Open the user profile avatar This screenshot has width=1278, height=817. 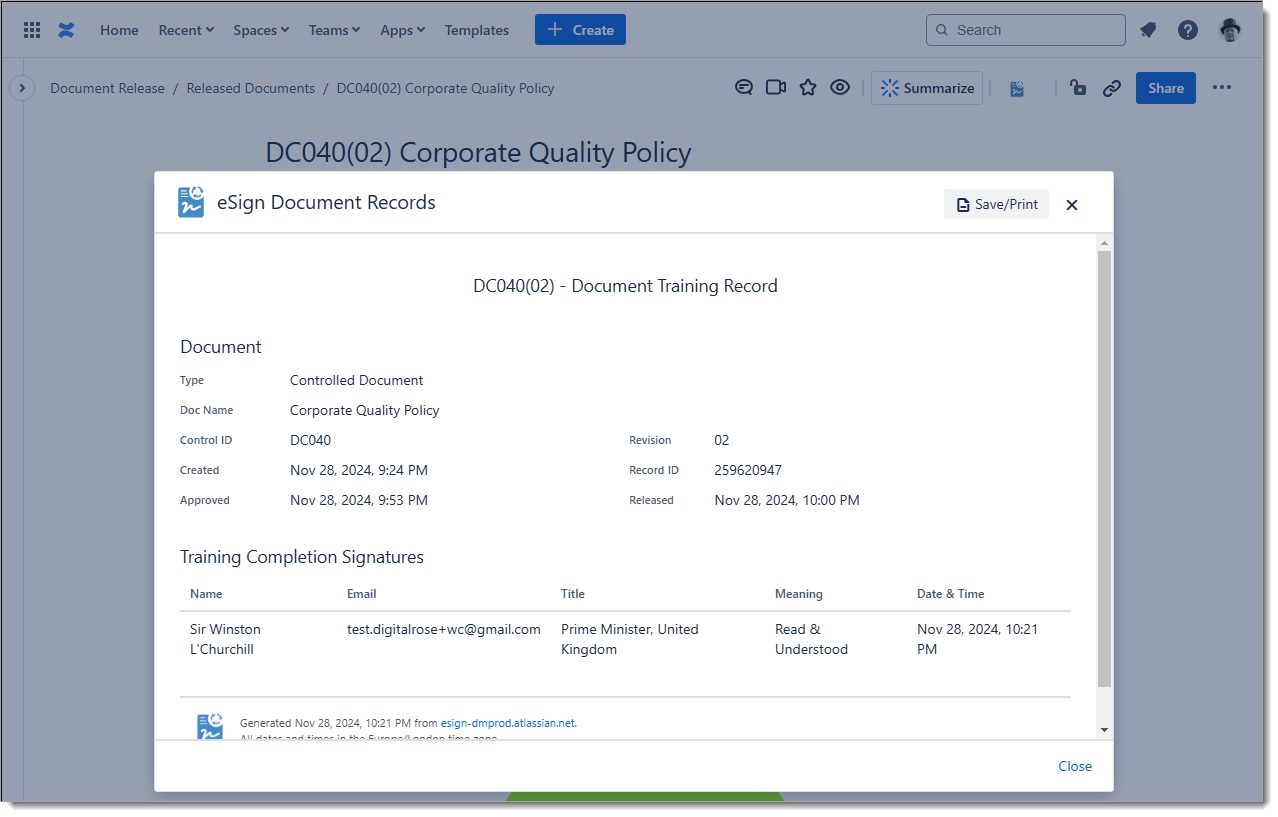coord(1230,30)
